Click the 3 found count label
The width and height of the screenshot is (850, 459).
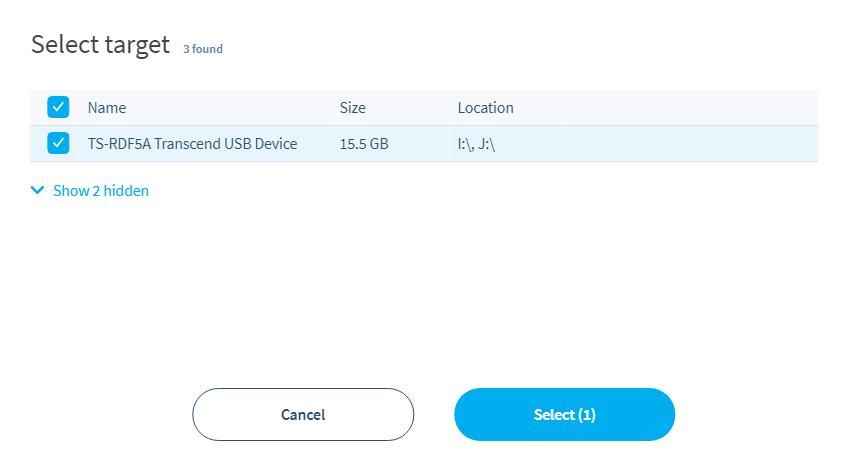[203, 49]
